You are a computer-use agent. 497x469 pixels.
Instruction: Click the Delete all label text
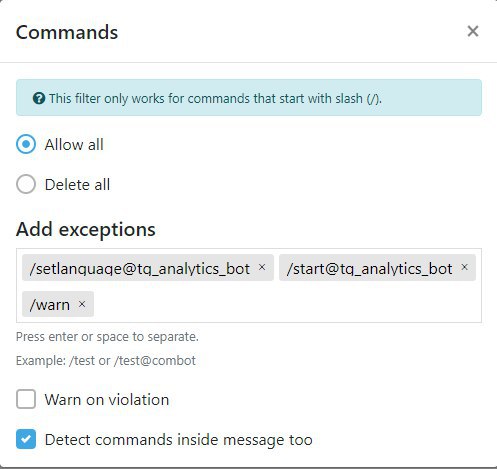77,185
